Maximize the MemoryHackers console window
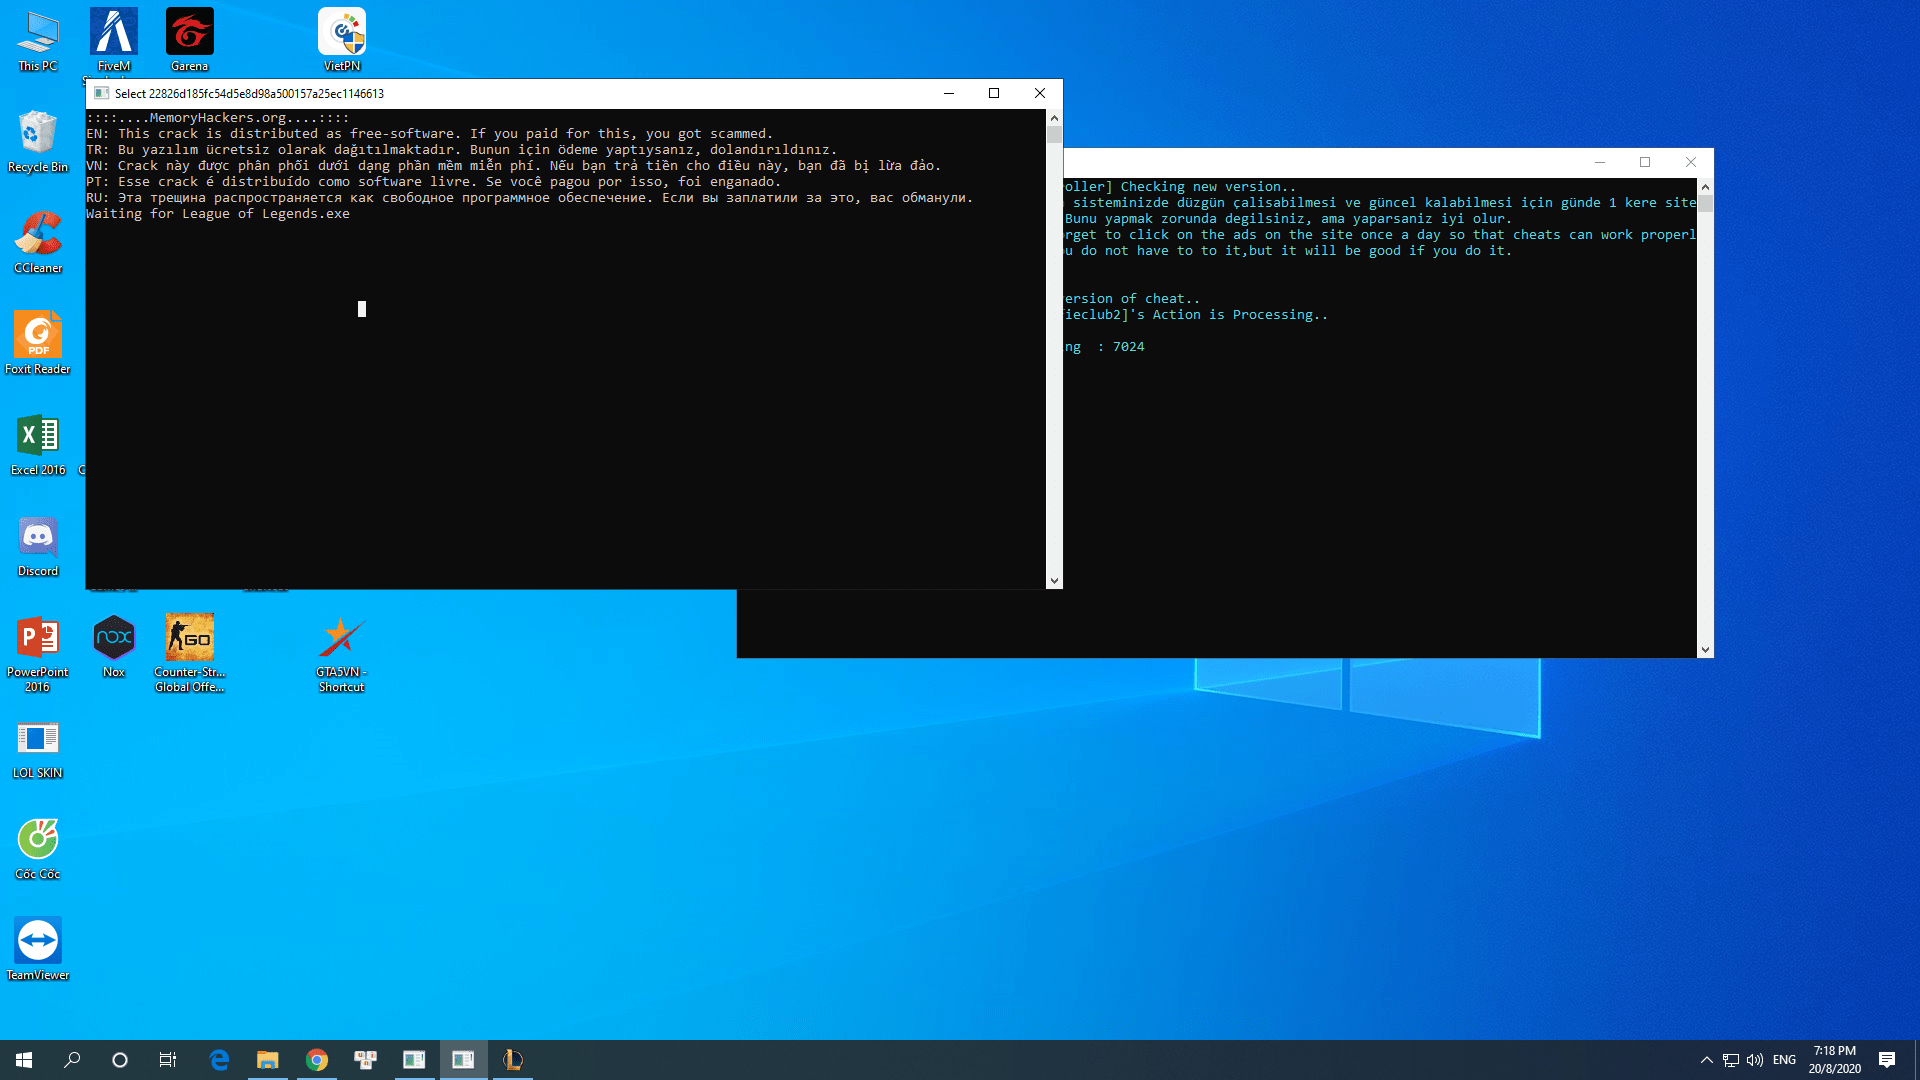 pos(994,93)
